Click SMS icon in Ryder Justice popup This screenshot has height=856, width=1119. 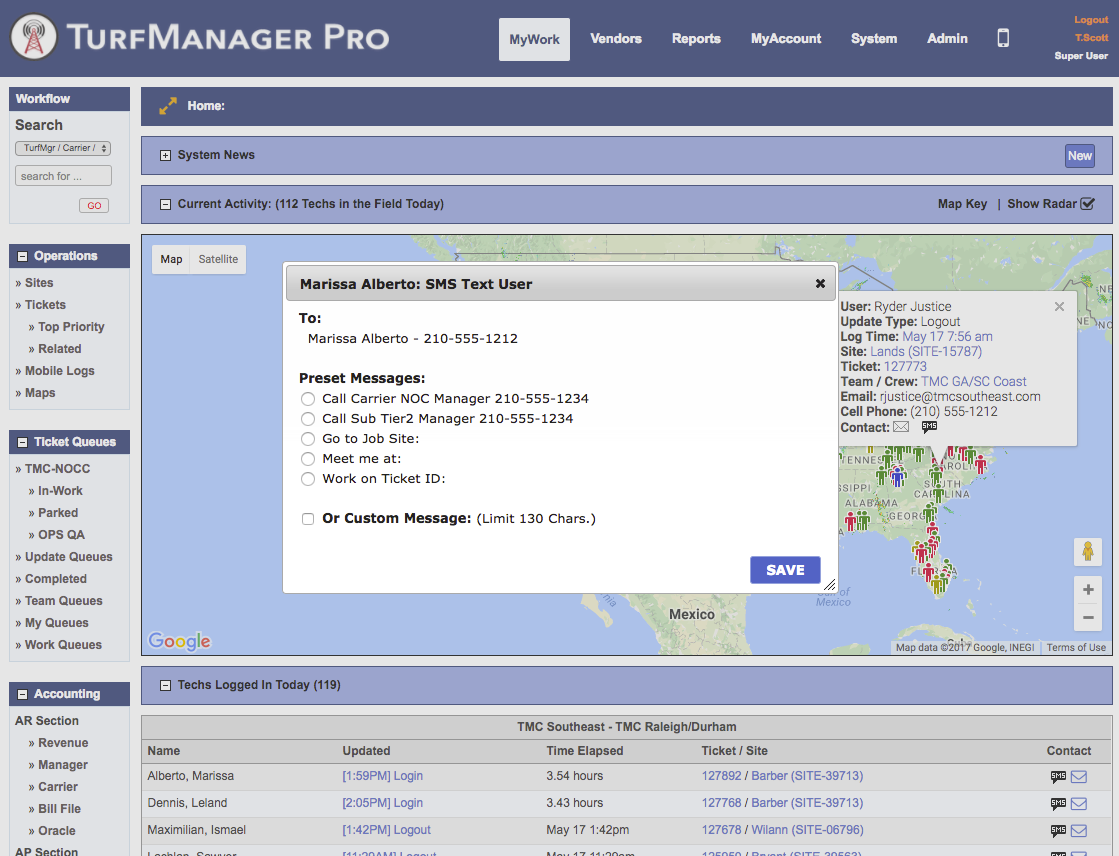[929, 427]
